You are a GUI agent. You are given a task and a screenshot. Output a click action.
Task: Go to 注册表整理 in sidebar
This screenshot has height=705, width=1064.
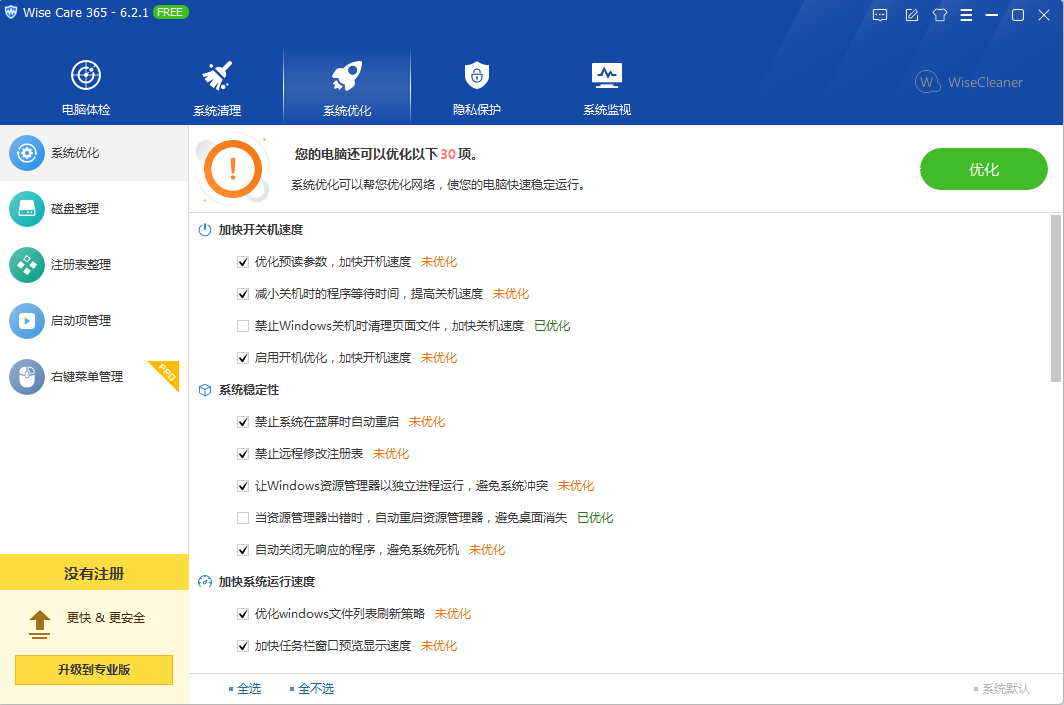80,265
